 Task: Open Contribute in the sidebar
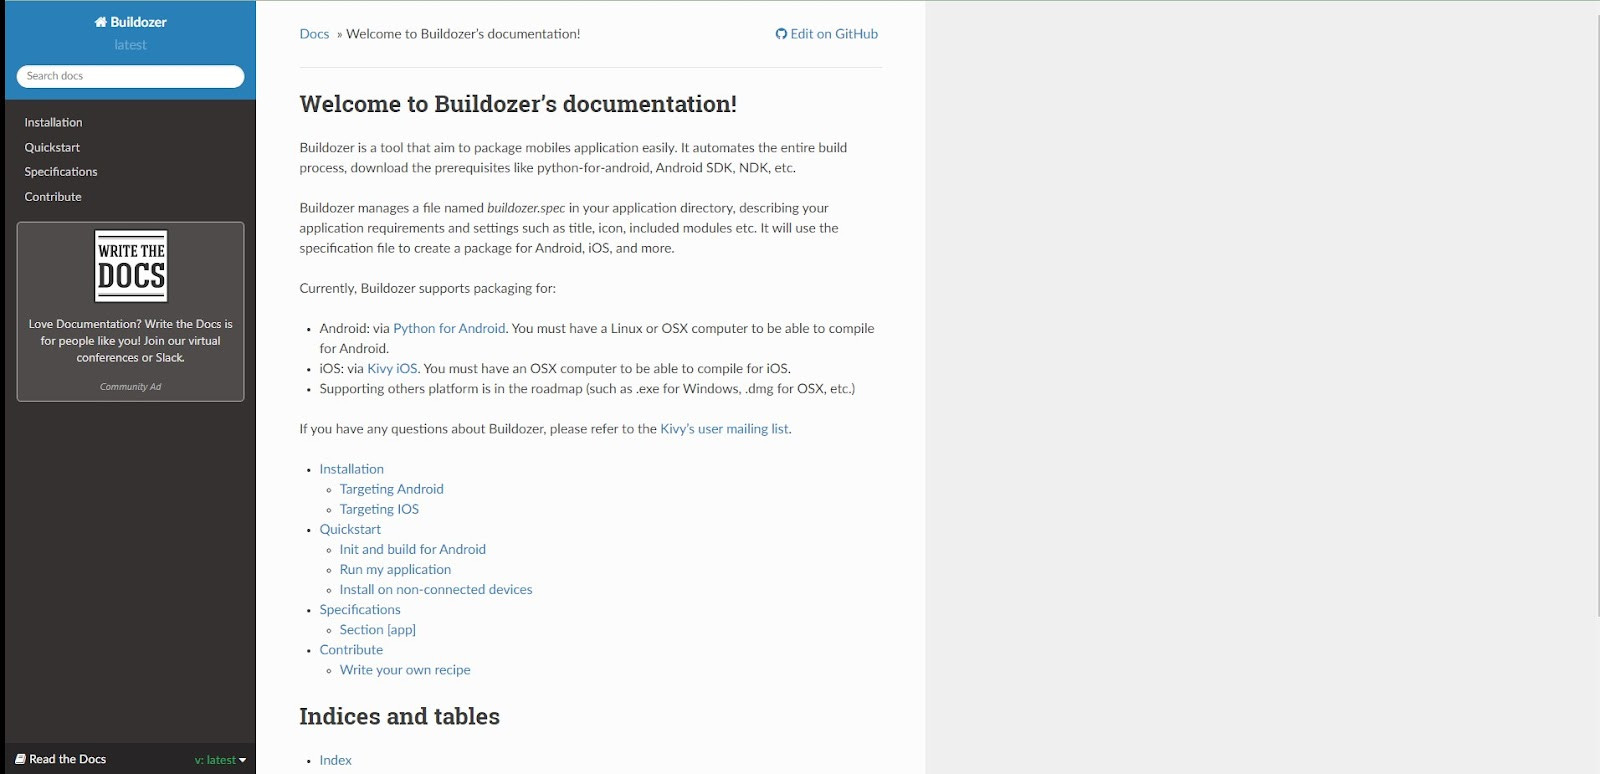[53, 197]
